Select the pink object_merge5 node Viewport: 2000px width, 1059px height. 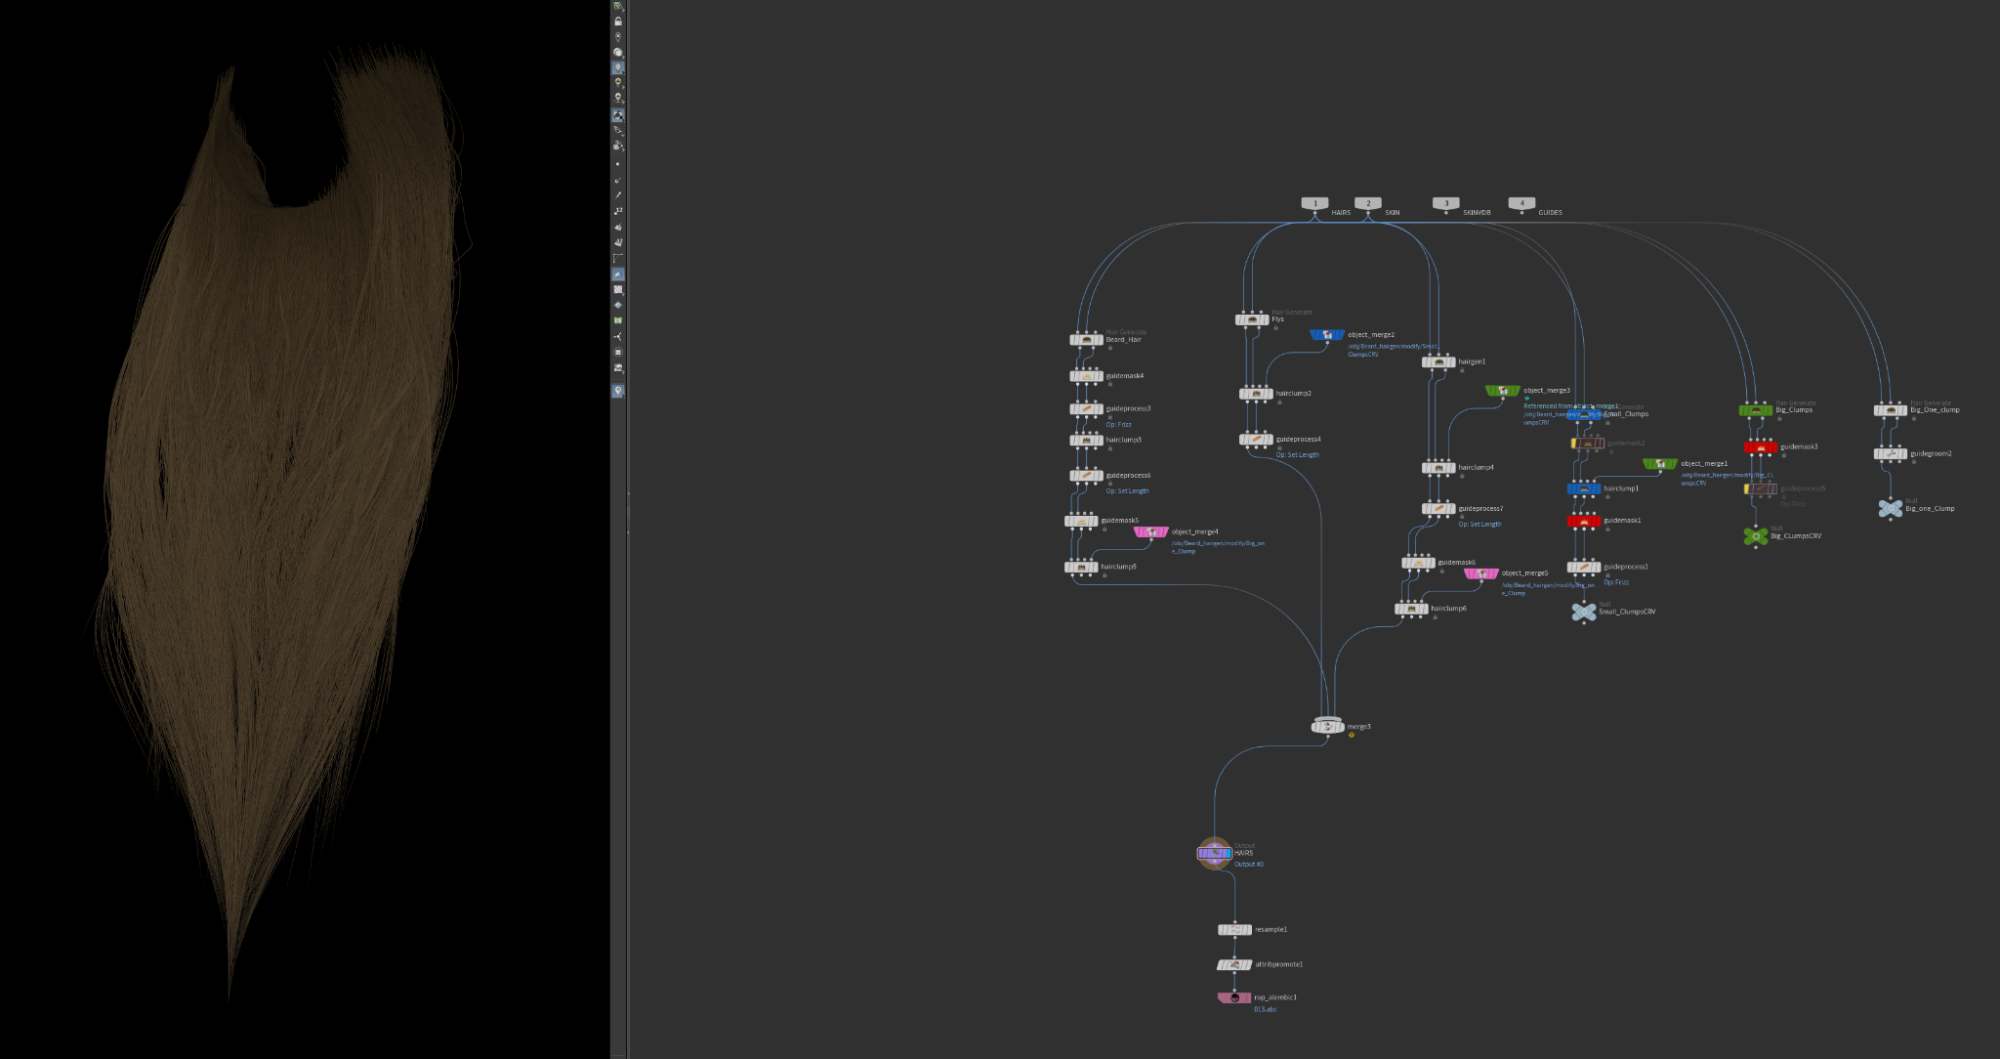(x=1481, y=574)
